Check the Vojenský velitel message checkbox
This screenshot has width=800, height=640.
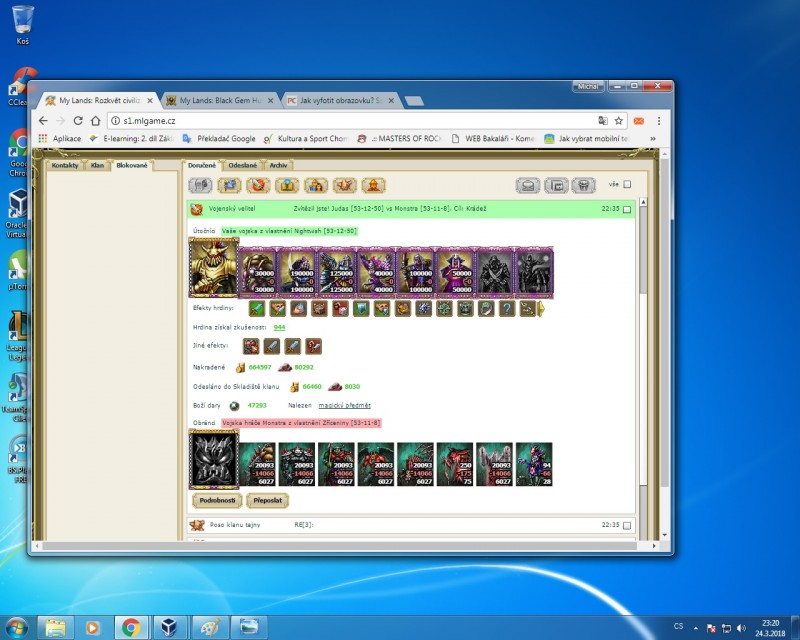tap(627, 210)
